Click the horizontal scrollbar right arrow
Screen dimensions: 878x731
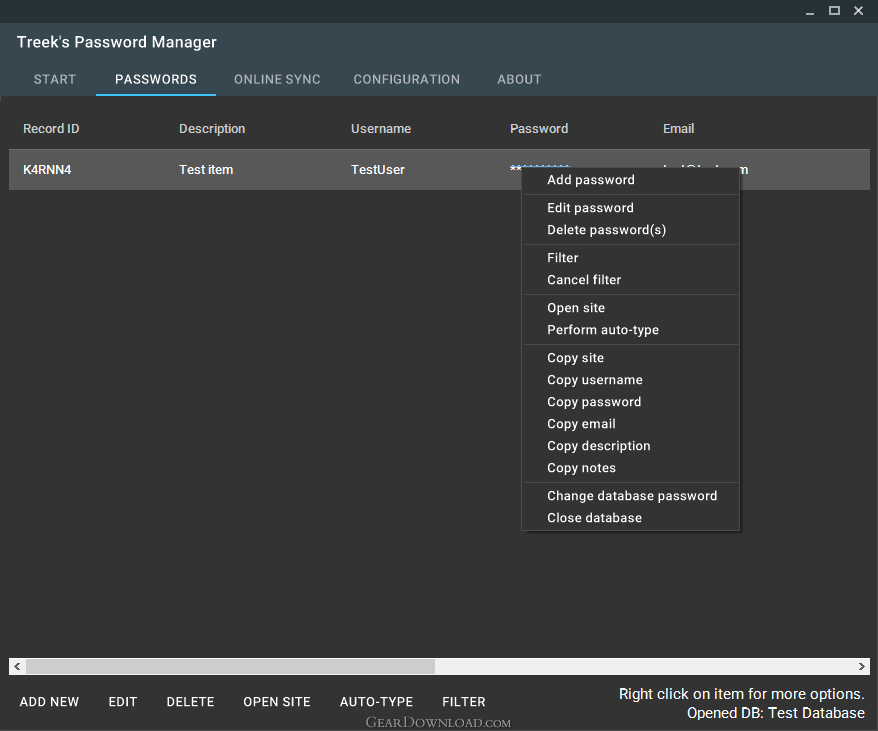click(x=861, y=667)
